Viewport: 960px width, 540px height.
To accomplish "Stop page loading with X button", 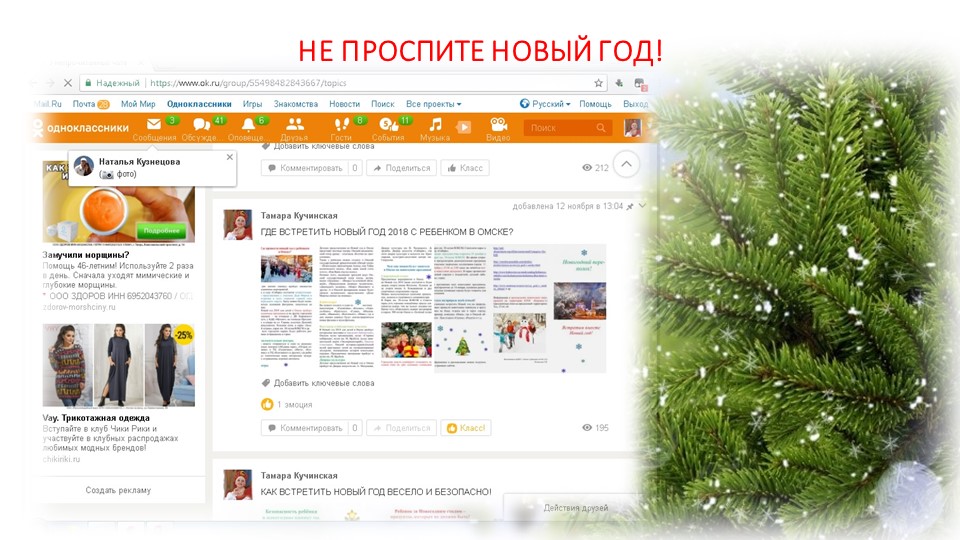I will tap(68, 83).
